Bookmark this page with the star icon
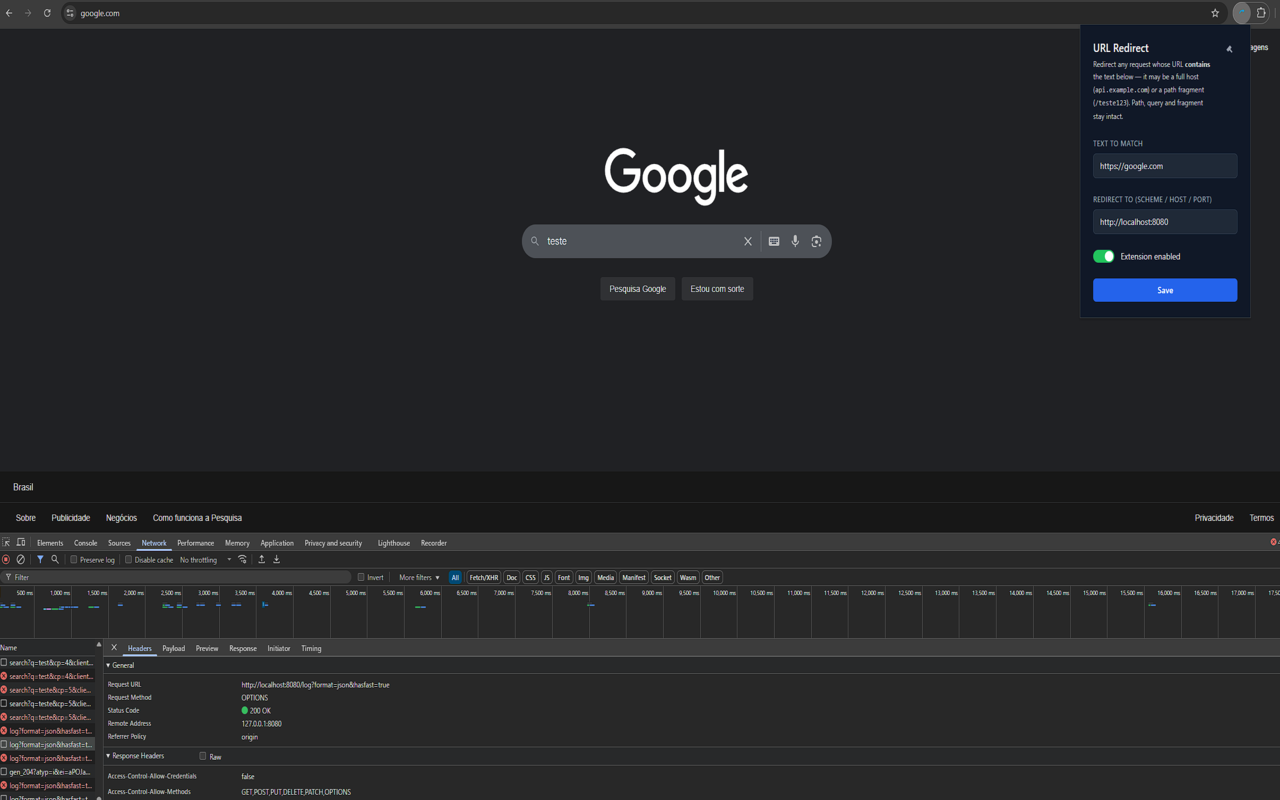 click(1215, 13)
